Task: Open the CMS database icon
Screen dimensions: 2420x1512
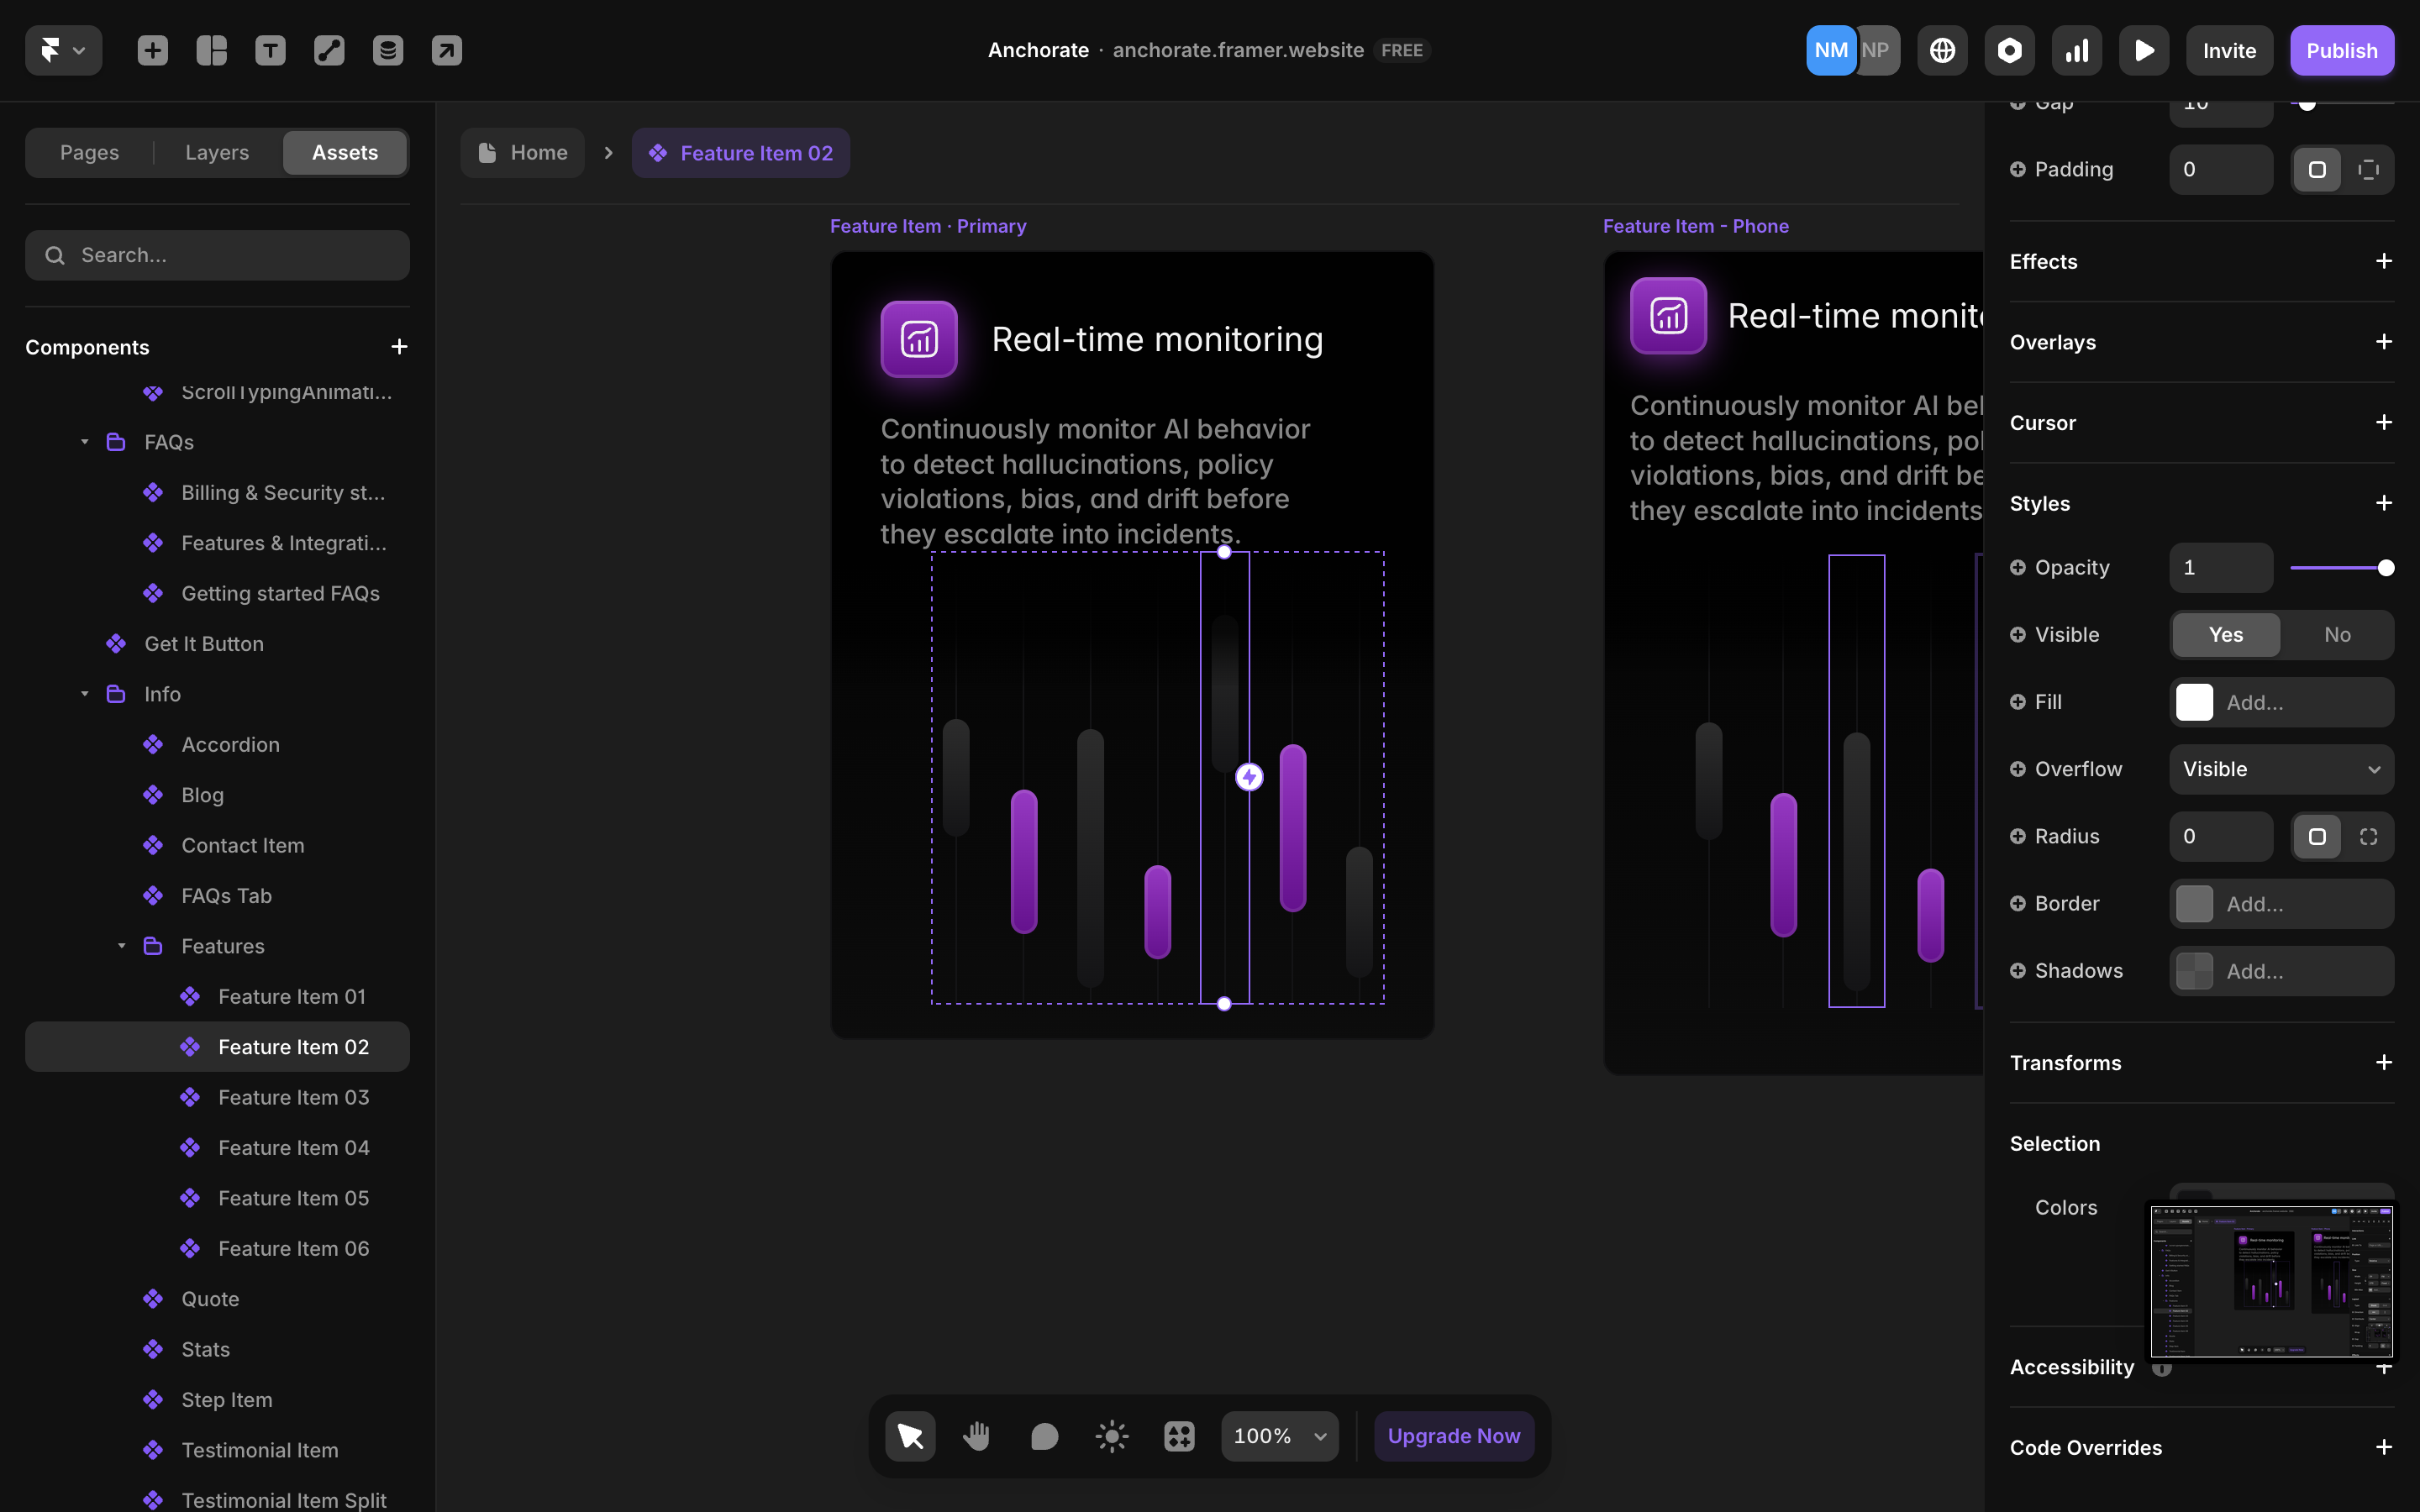Action: pyautogui.click(x=388, y=50)
